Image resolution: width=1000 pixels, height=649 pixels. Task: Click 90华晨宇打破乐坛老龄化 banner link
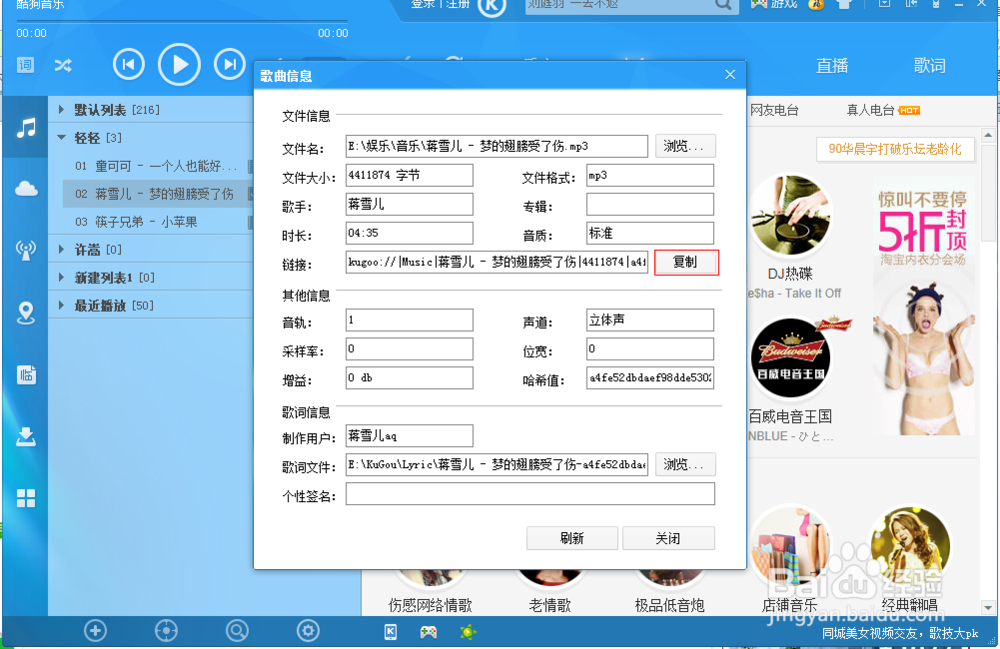pyautogui.click(x=895, y=149)
